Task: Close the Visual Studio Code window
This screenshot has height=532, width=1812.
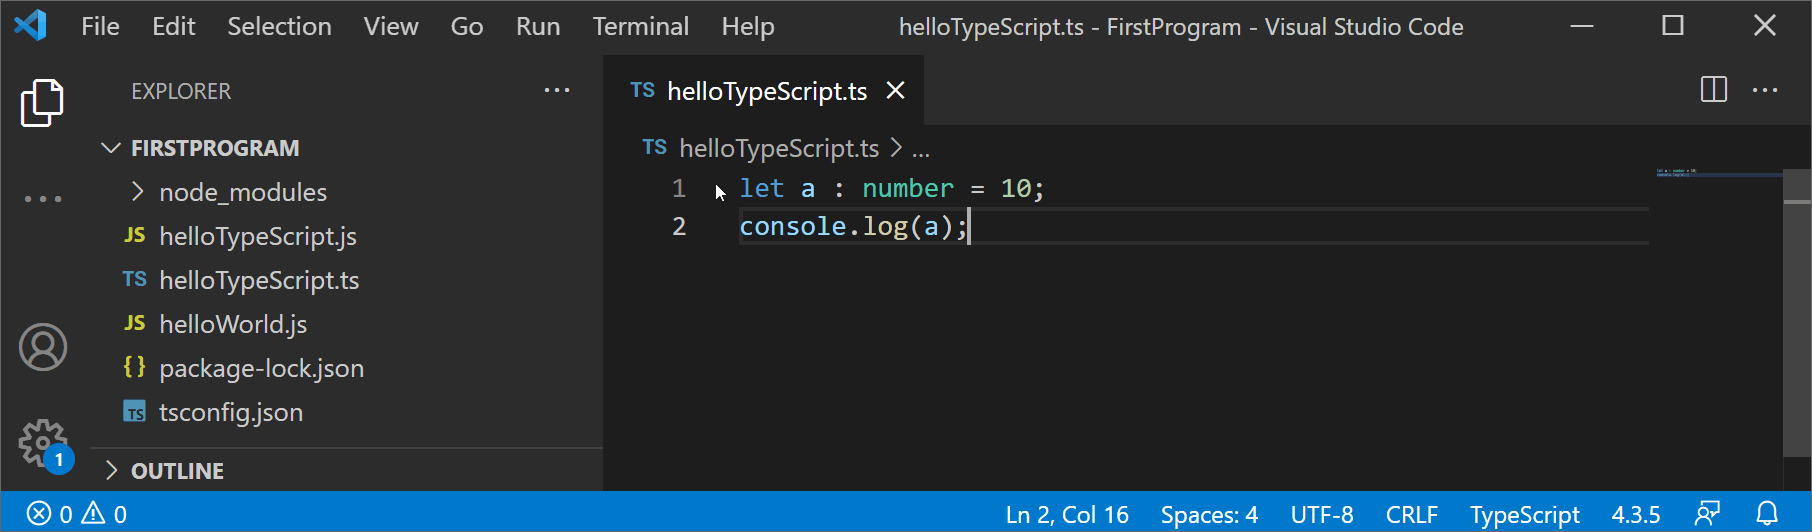Action: (x=1765, y=26)
